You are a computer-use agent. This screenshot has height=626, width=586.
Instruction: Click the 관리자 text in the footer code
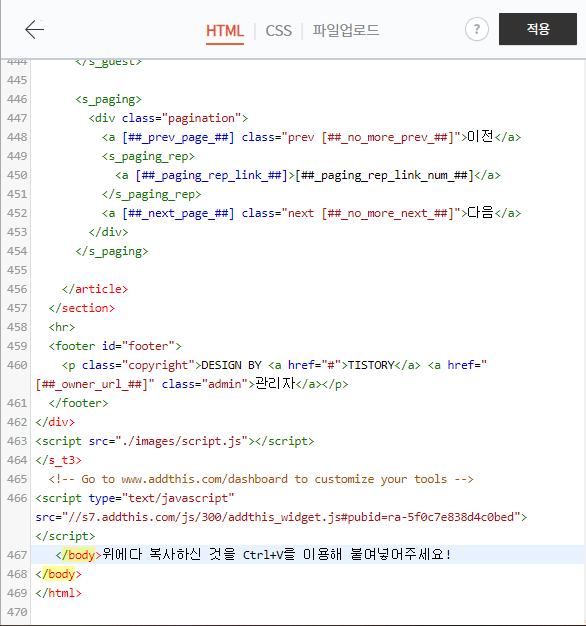pyautogui.click(x=275, y=384)
